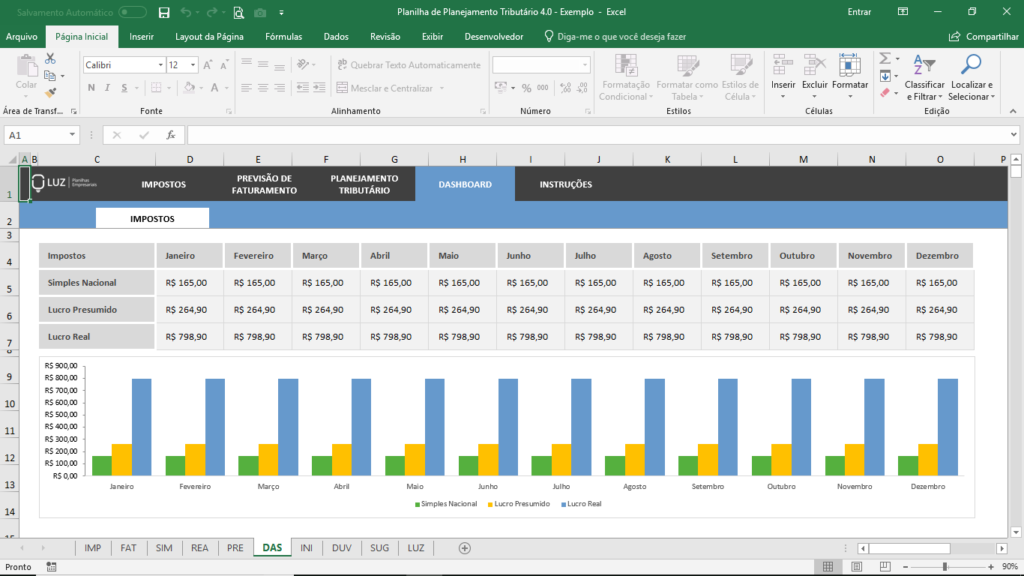Click the Compartilhar button
1024x576 pixels.
click(x=984, y=35)
